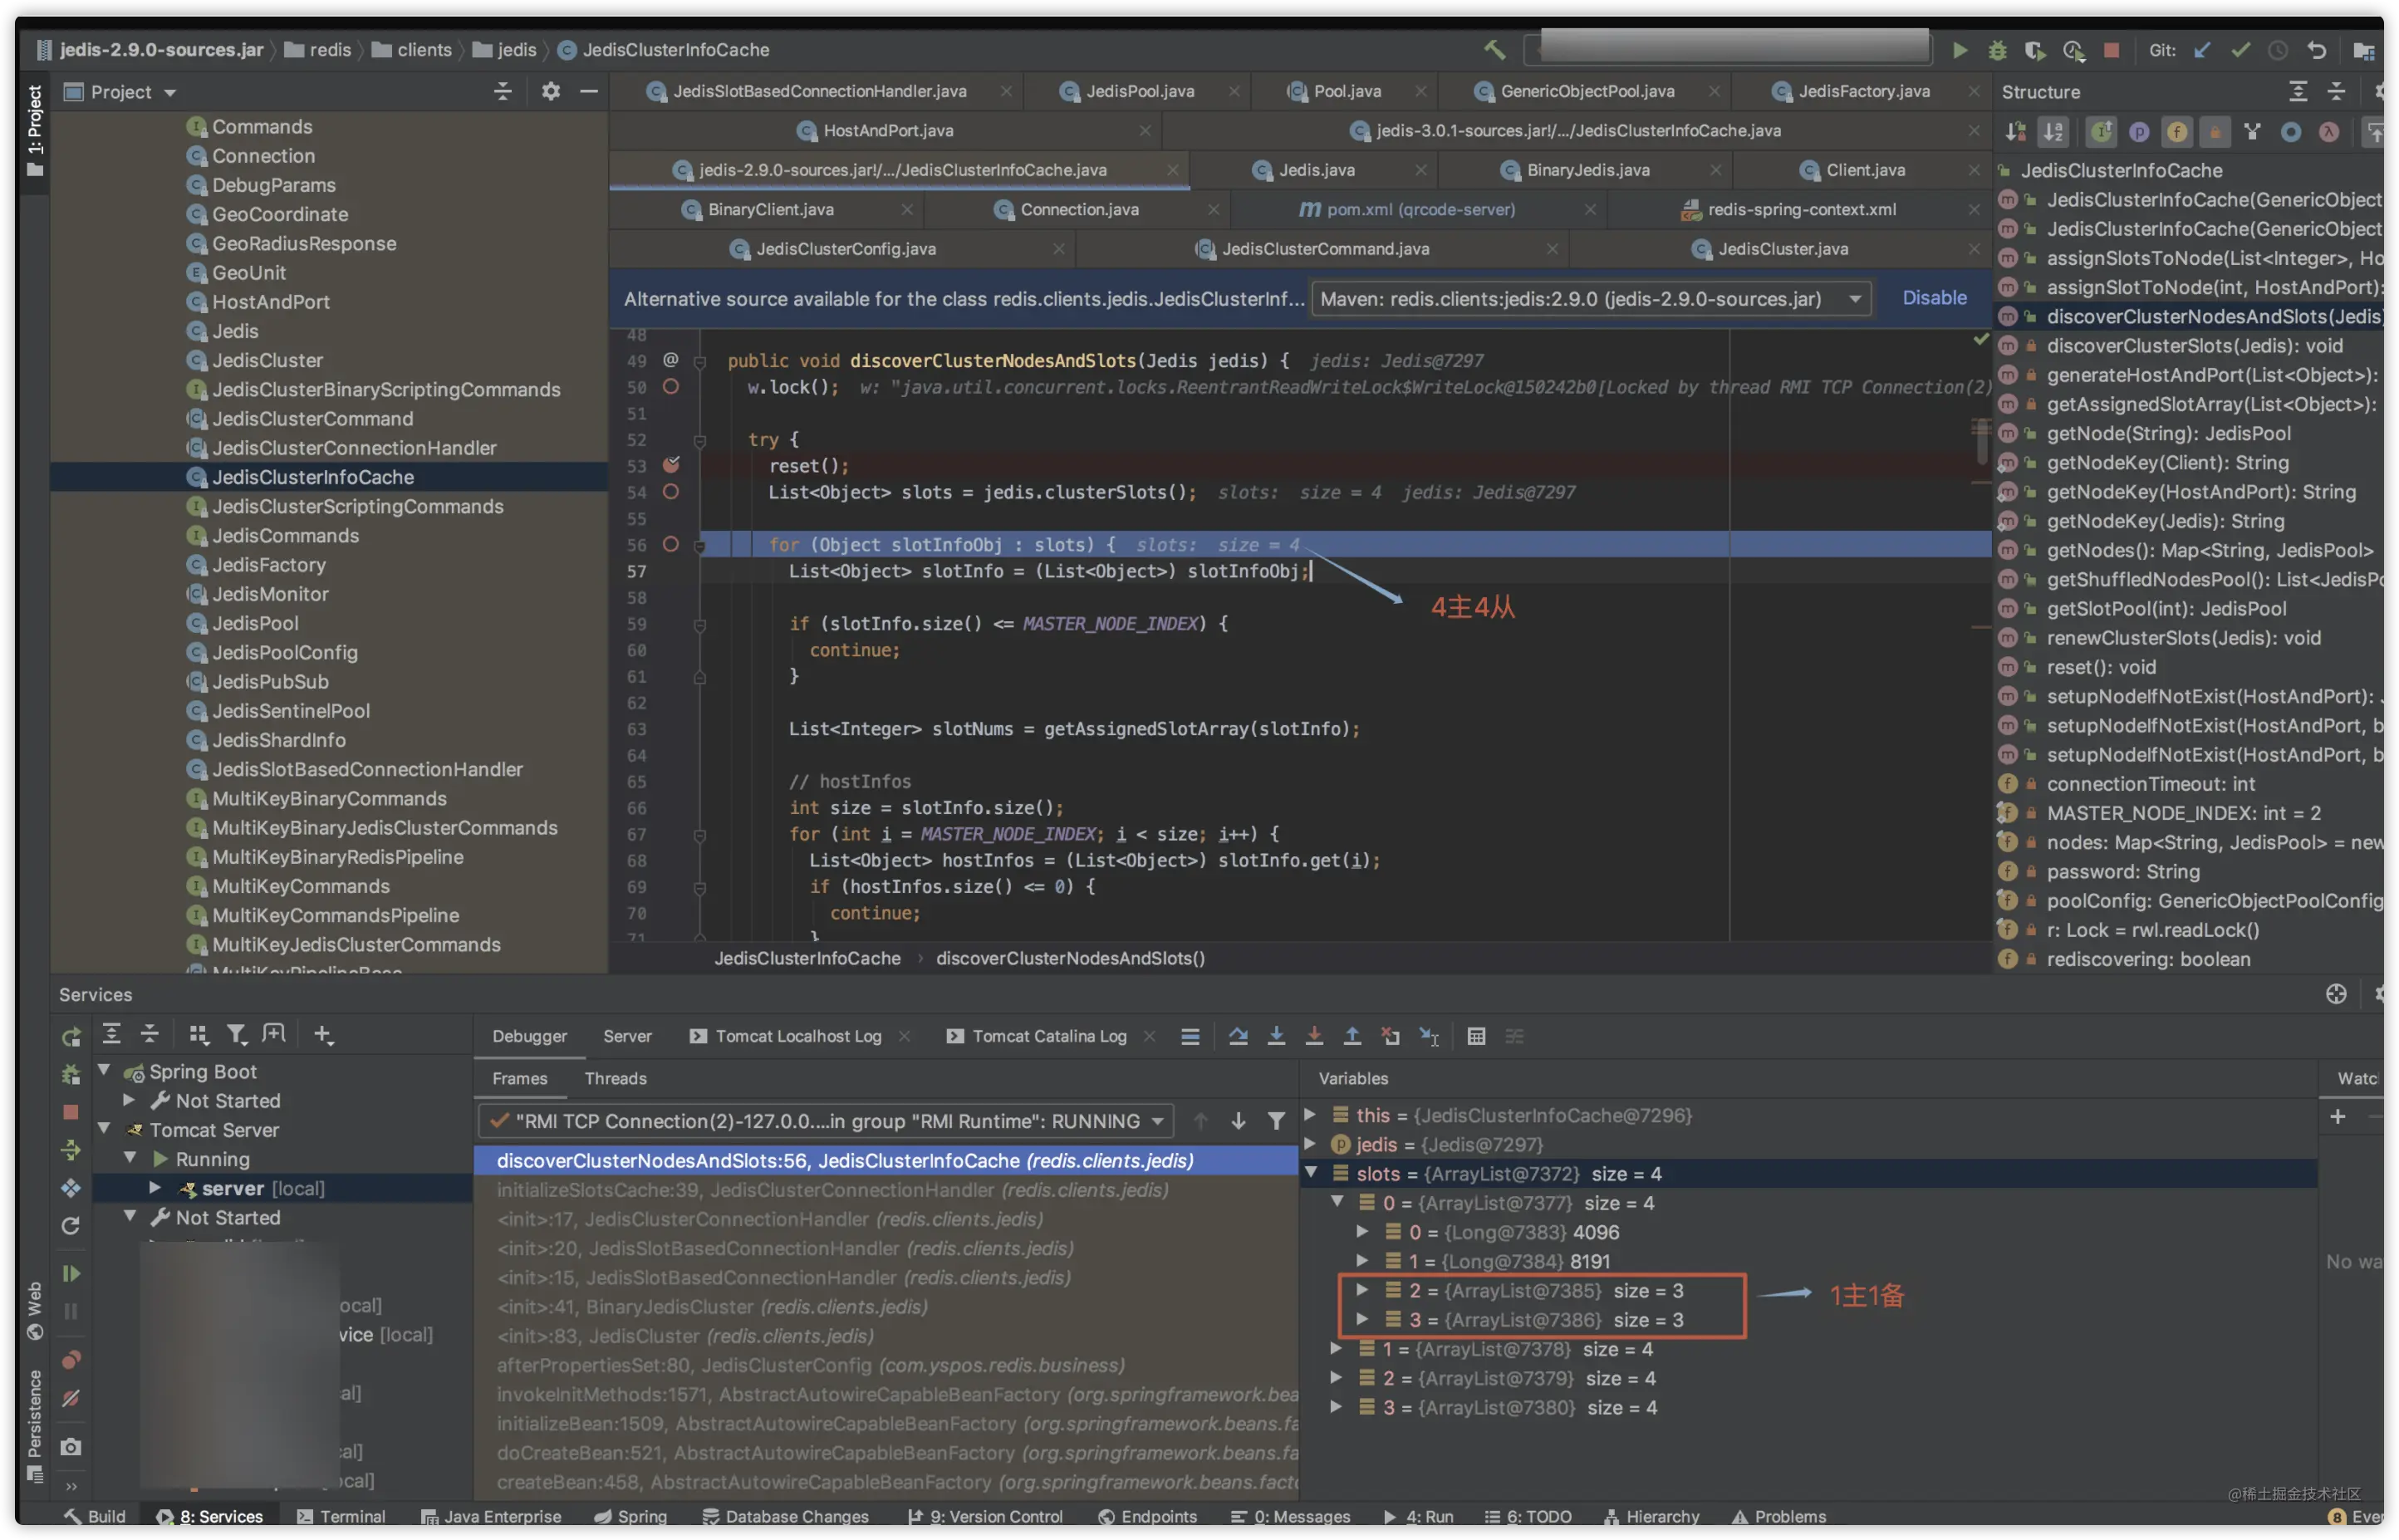
Task: Expand the jedis variable node
Action: click(1311, 1143)
